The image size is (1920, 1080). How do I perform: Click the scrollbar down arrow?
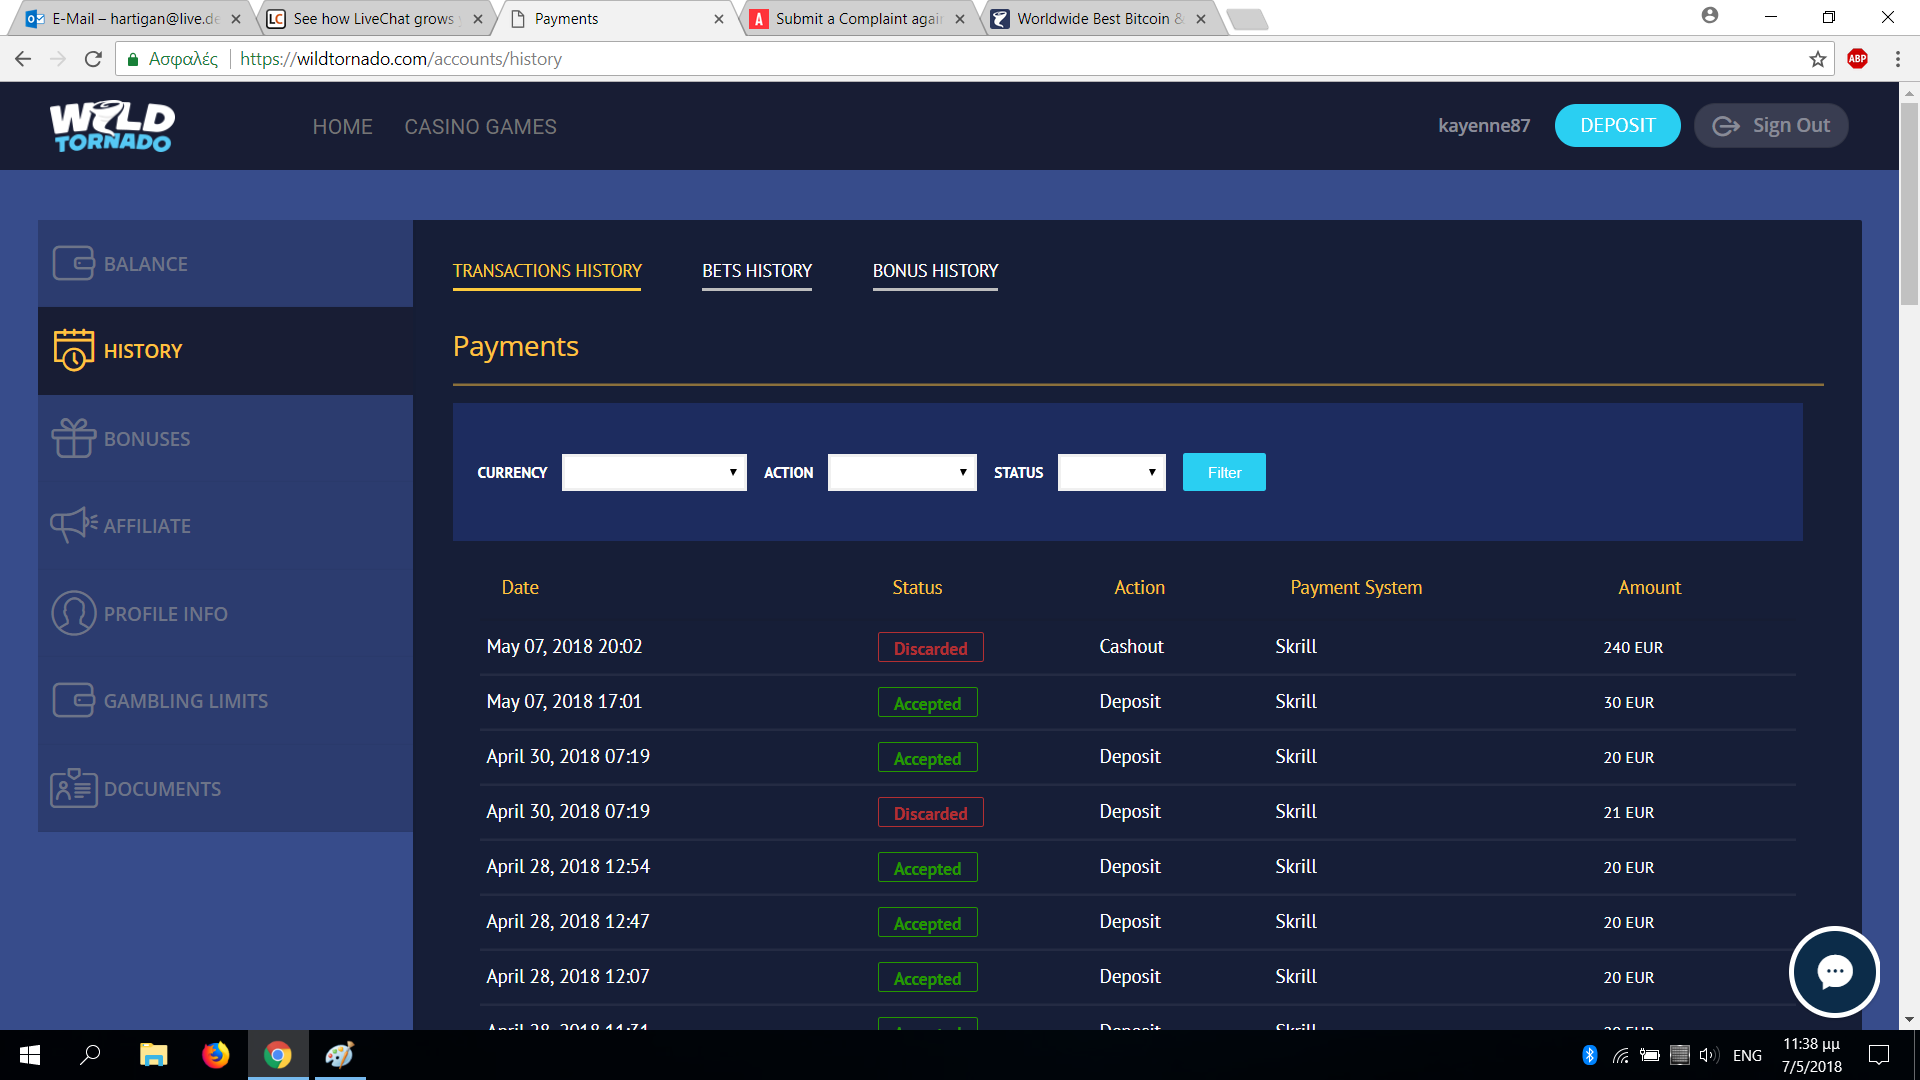pyautogui.click(x=1909, y=1020)
